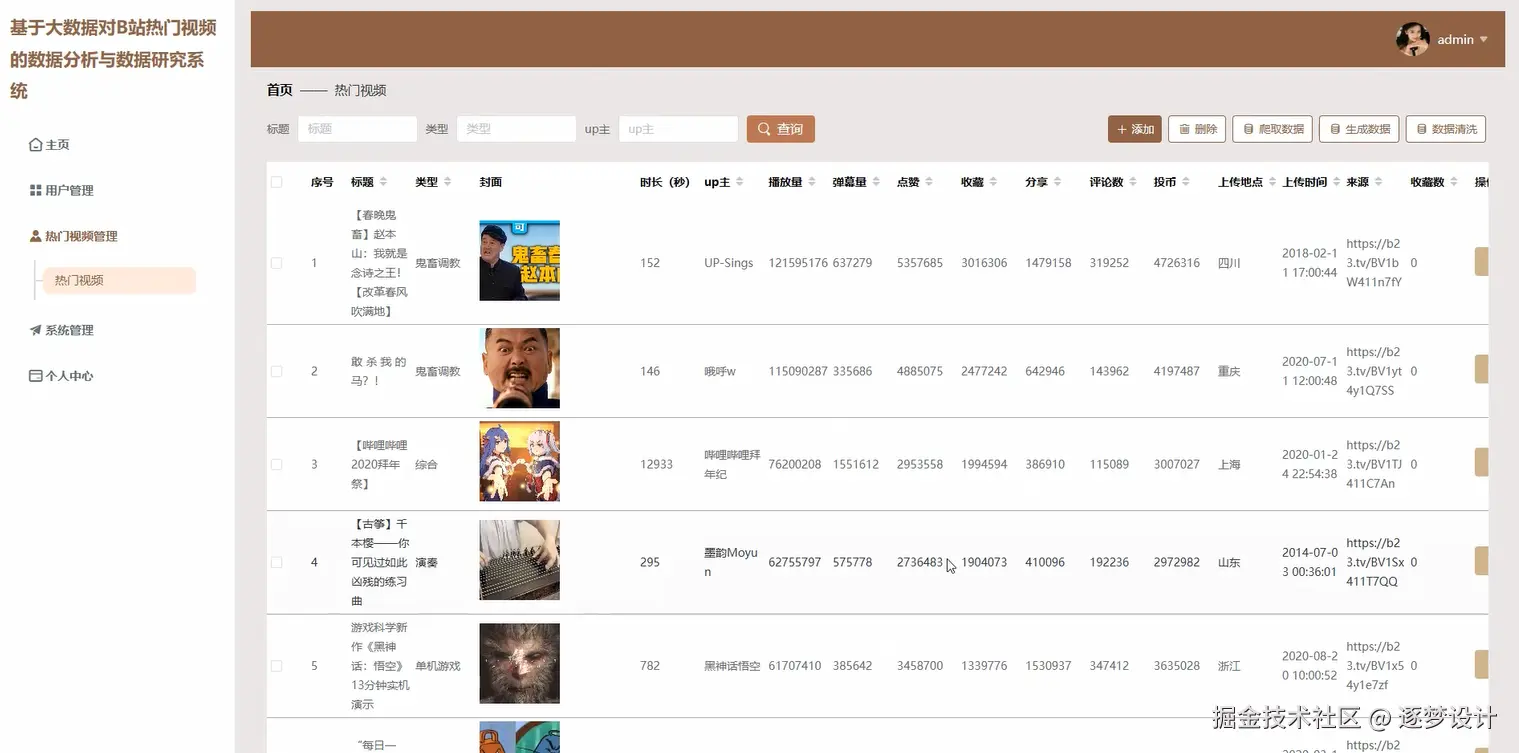Open 系统管理 in the sidebar
1519x753 pixels.
click(x=61, y=330)
